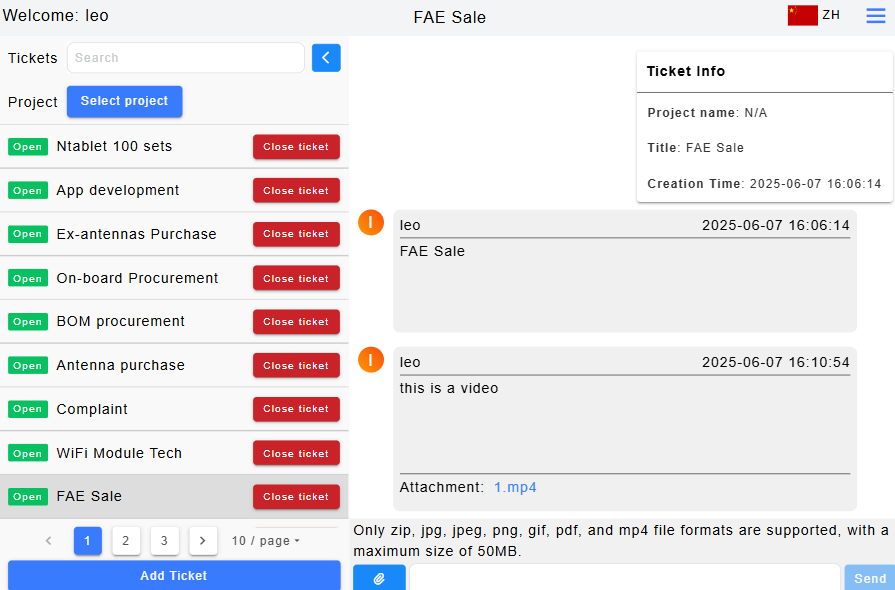The width and height of the screenshot is (895, 590).
Task: Go to next page using the arrow icon
Action: point(203,541)
